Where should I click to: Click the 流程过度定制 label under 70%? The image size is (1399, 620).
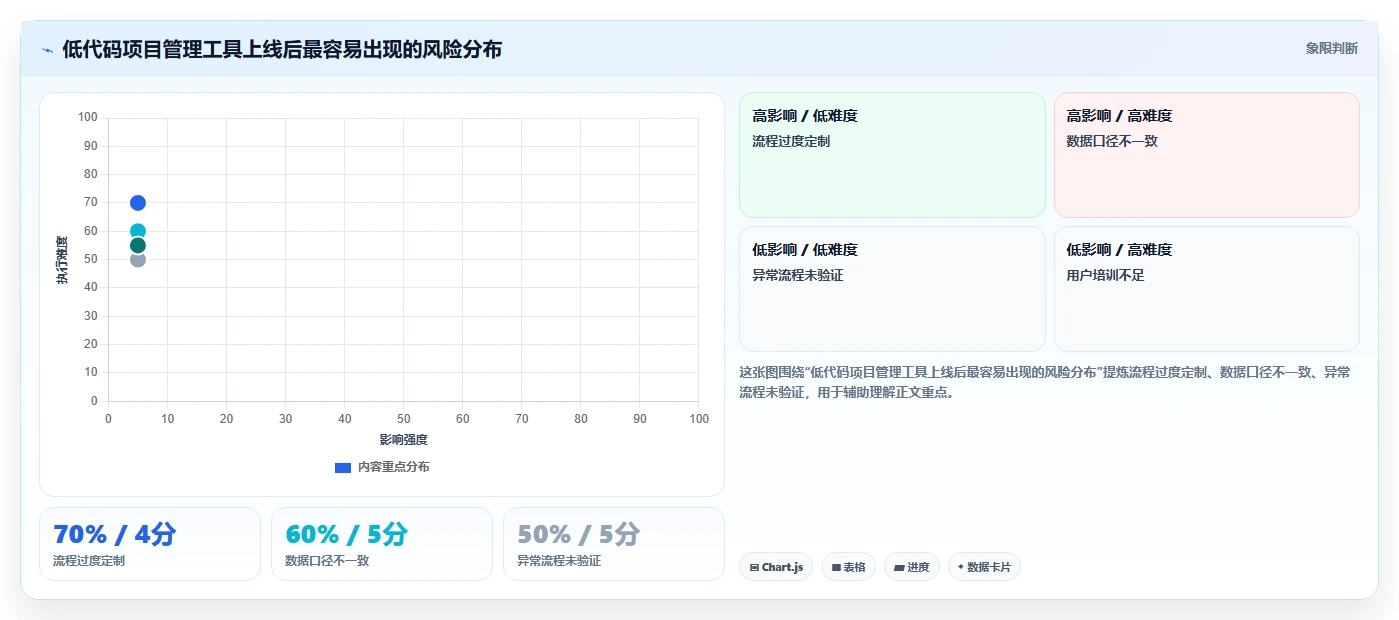click(x=89, y=561)
